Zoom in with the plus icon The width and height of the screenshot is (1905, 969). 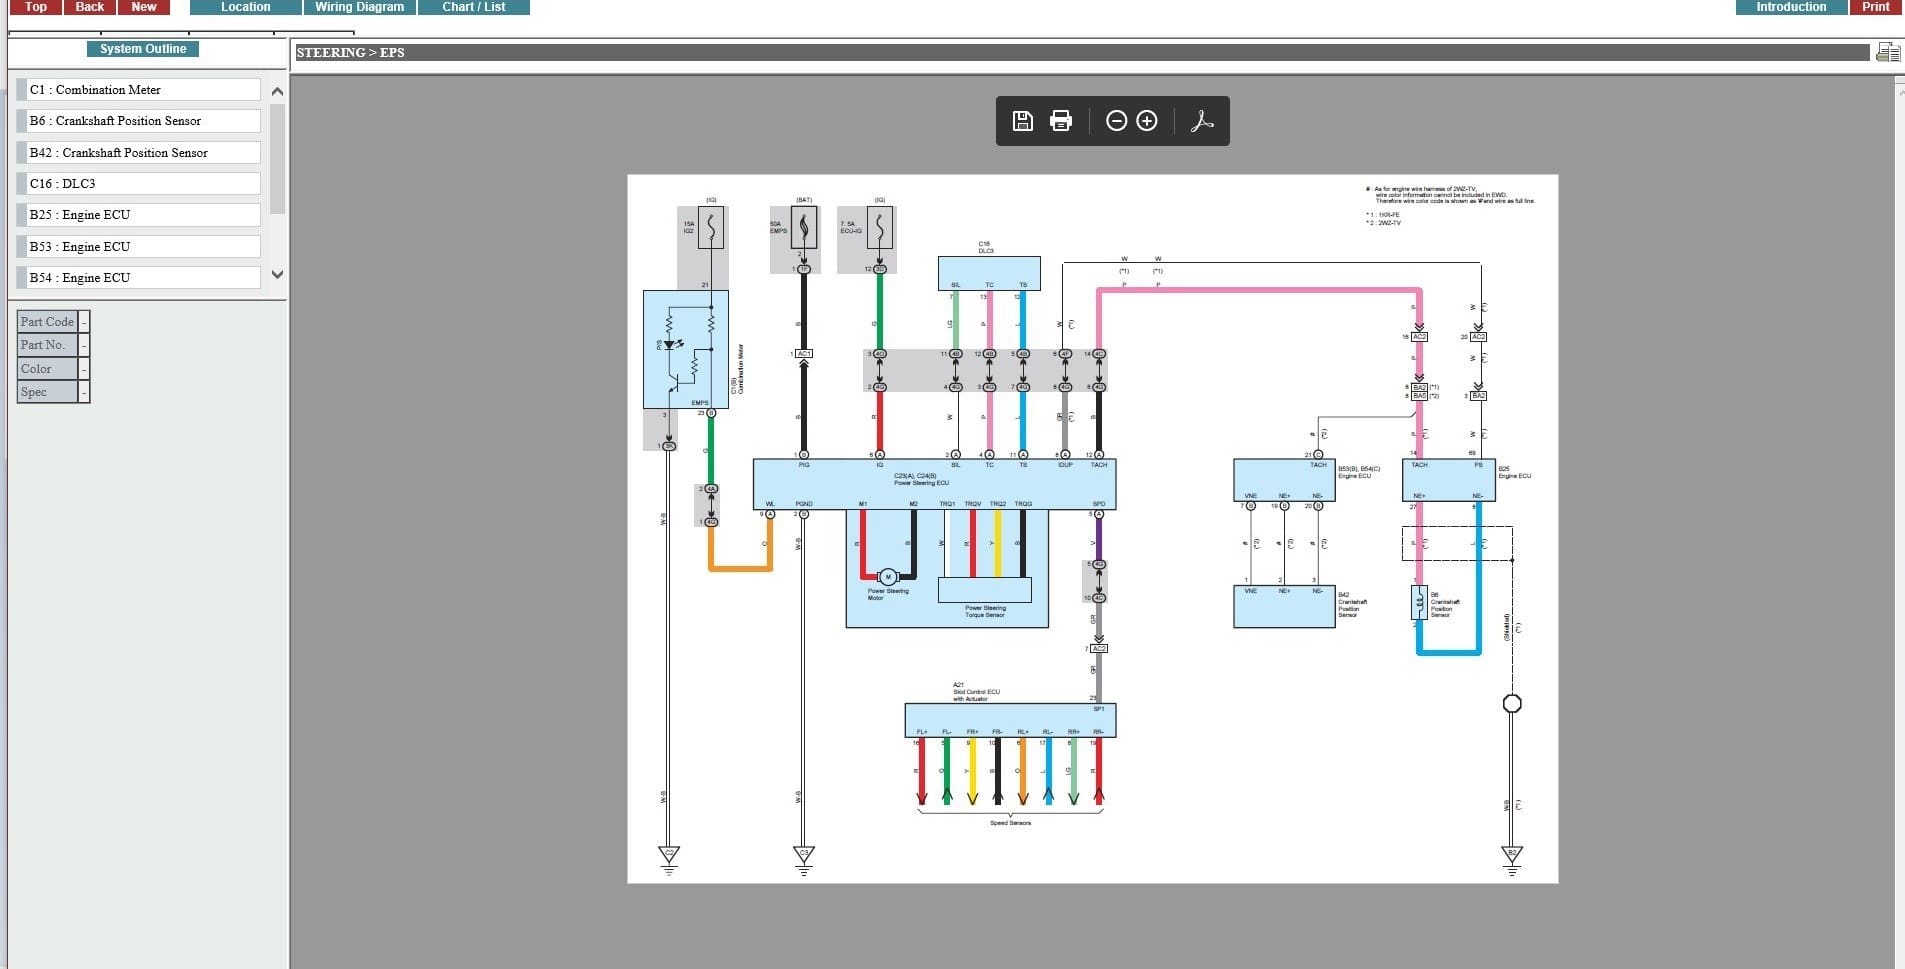pos(1147,121)
